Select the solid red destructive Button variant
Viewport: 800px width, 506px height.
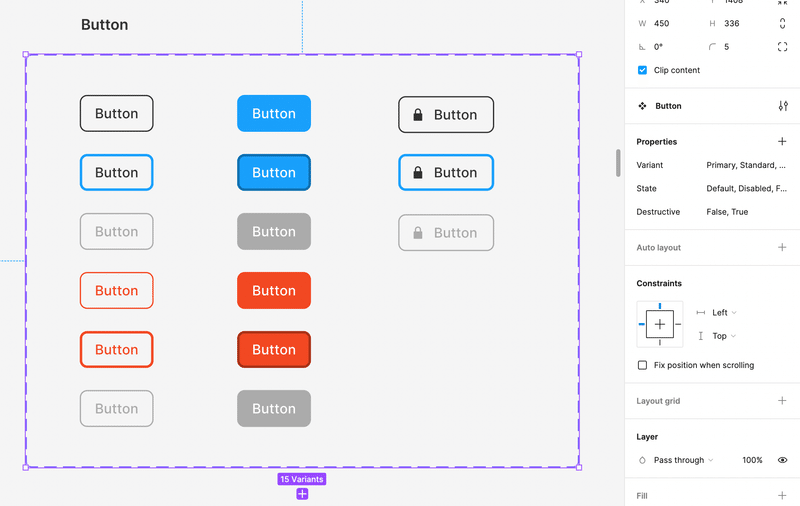274,290
